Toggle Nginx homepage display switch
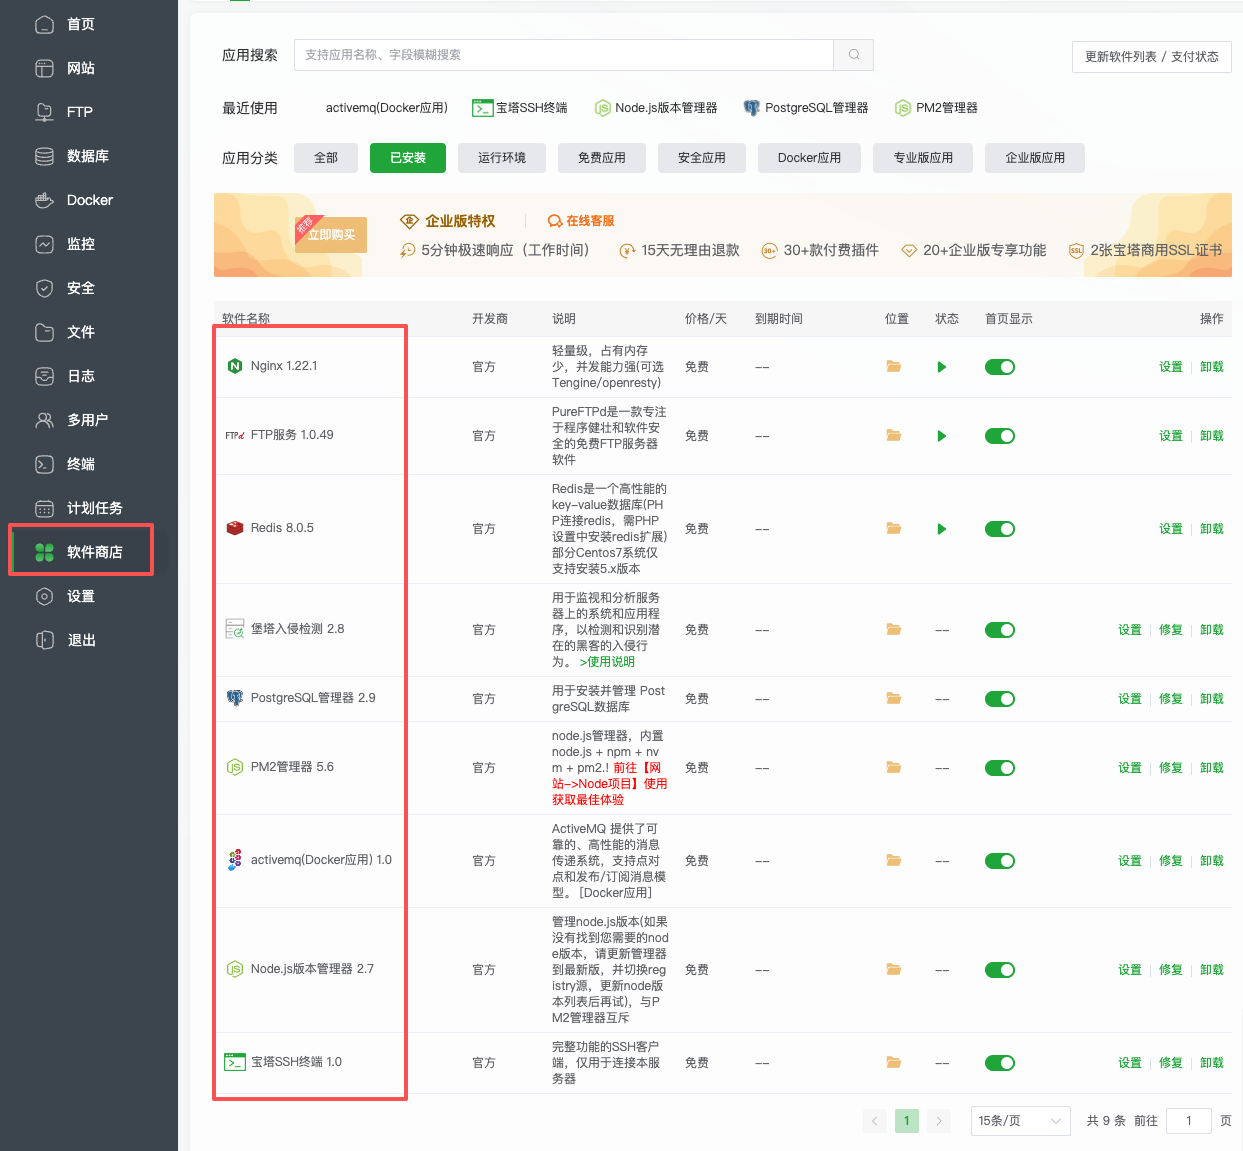Viewport: 1243px width, 1151px height. [x=1000, y=367]
